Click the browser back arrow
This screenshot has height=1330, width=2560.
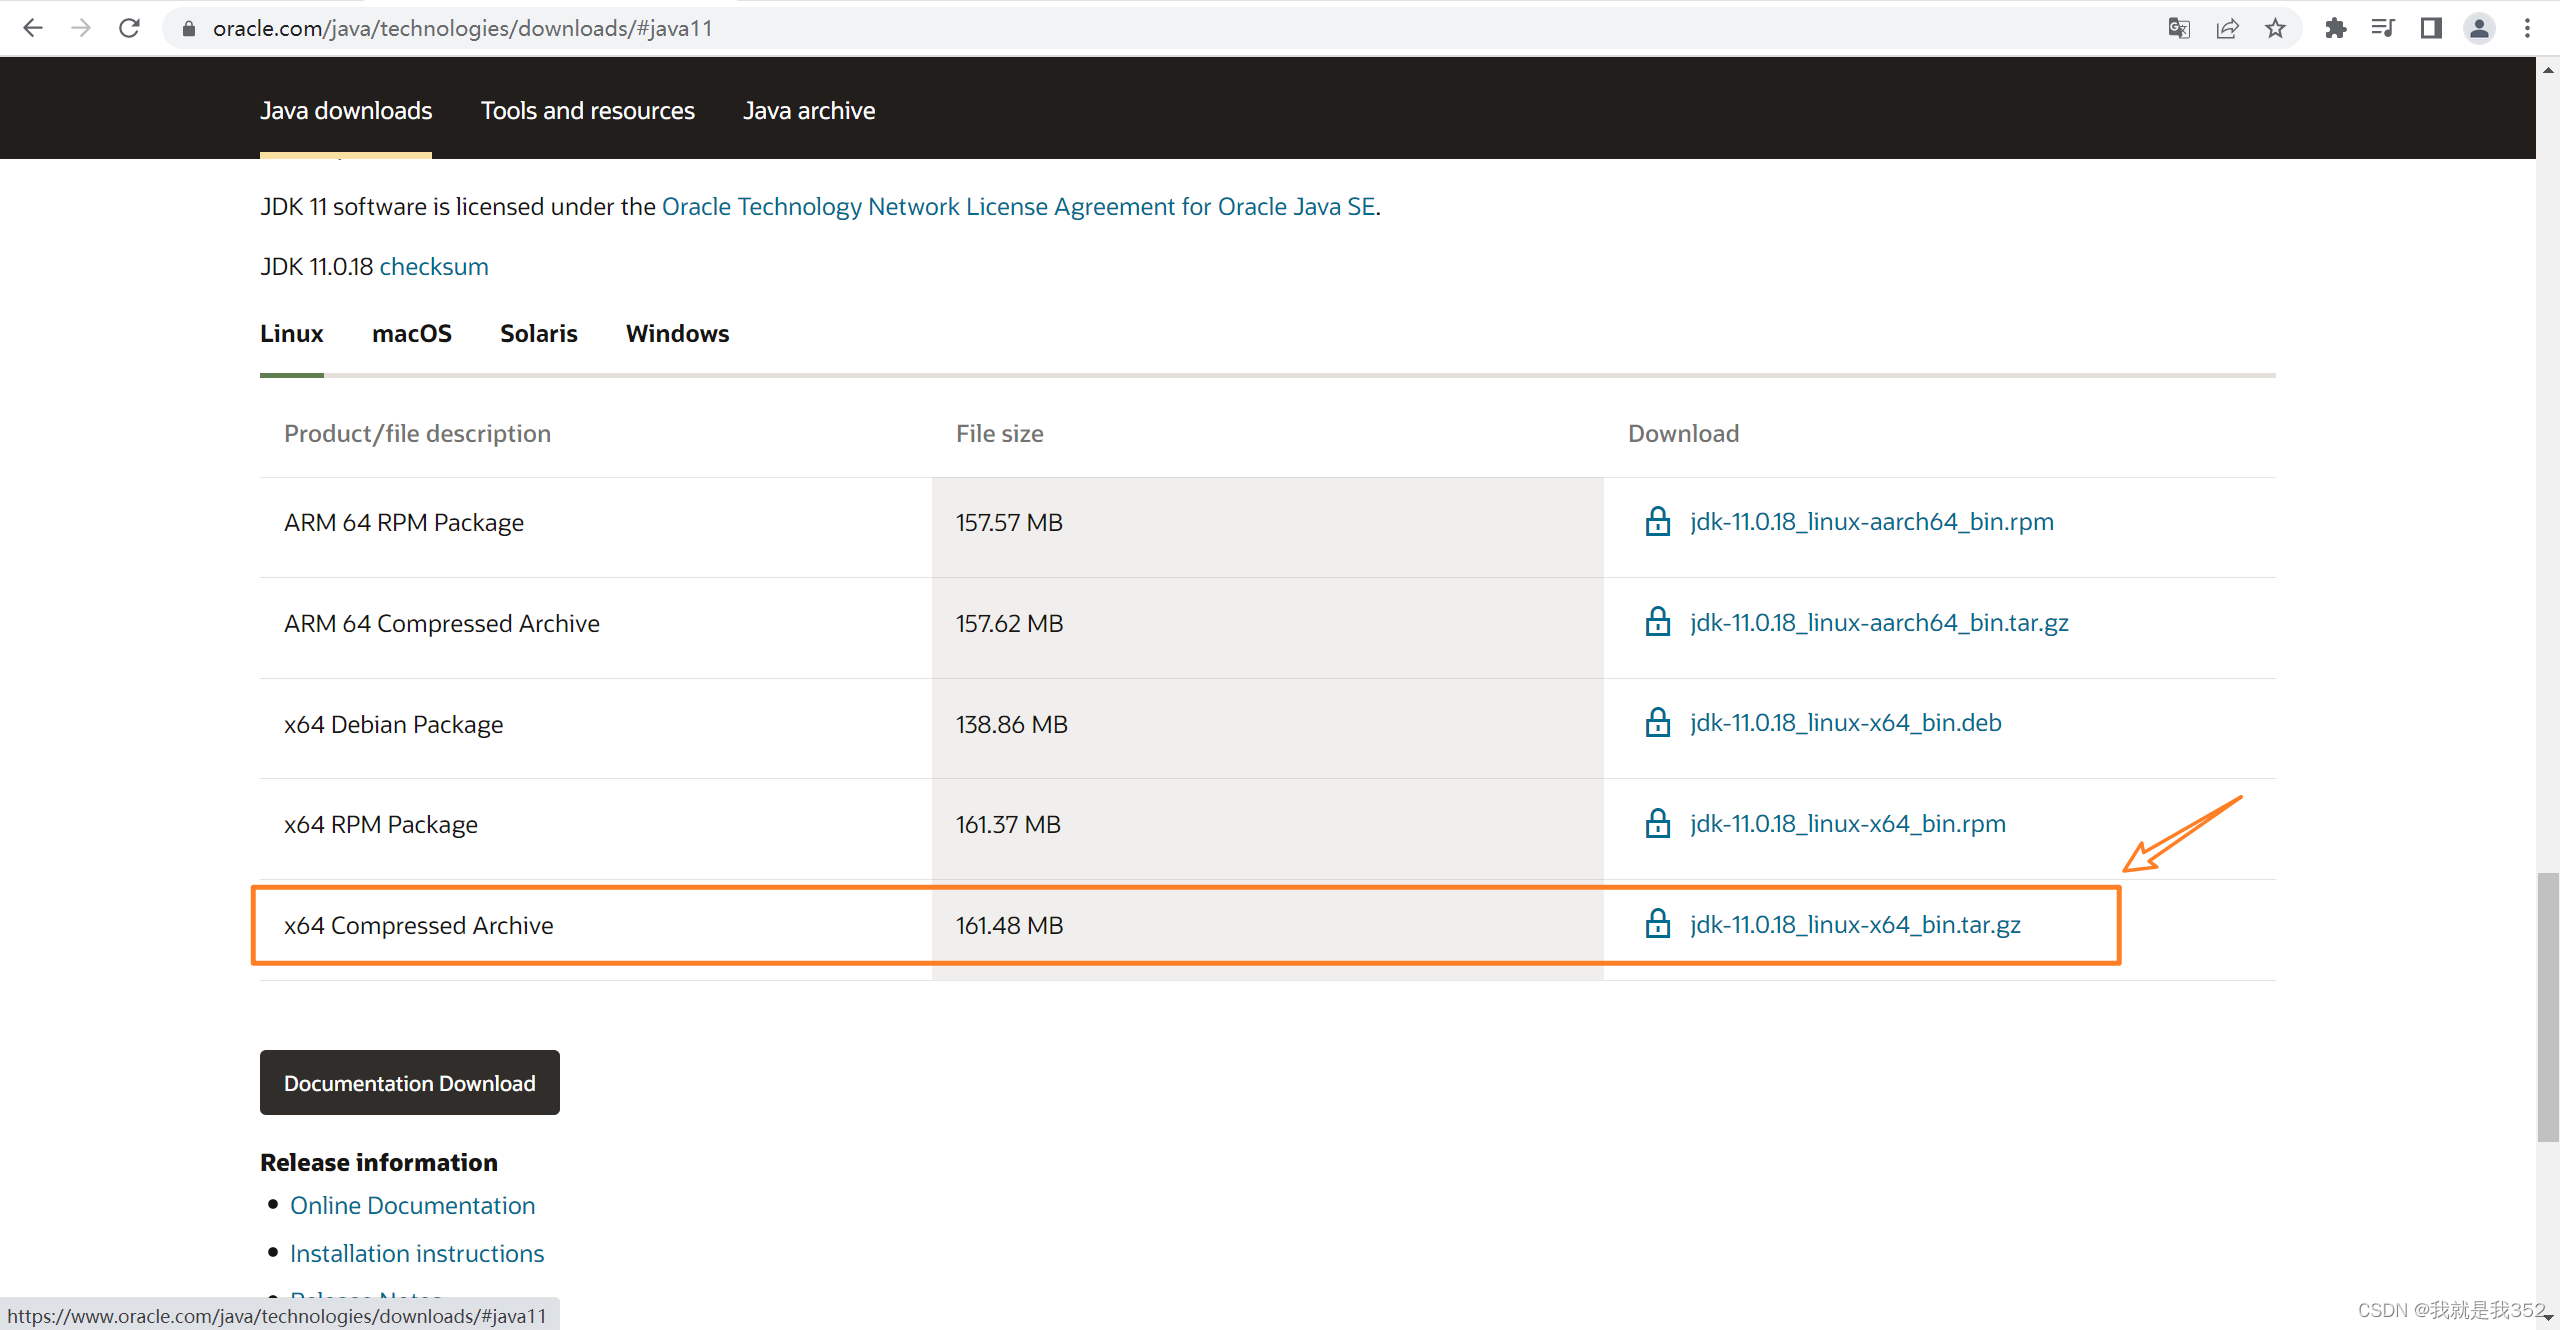[32, 28]
